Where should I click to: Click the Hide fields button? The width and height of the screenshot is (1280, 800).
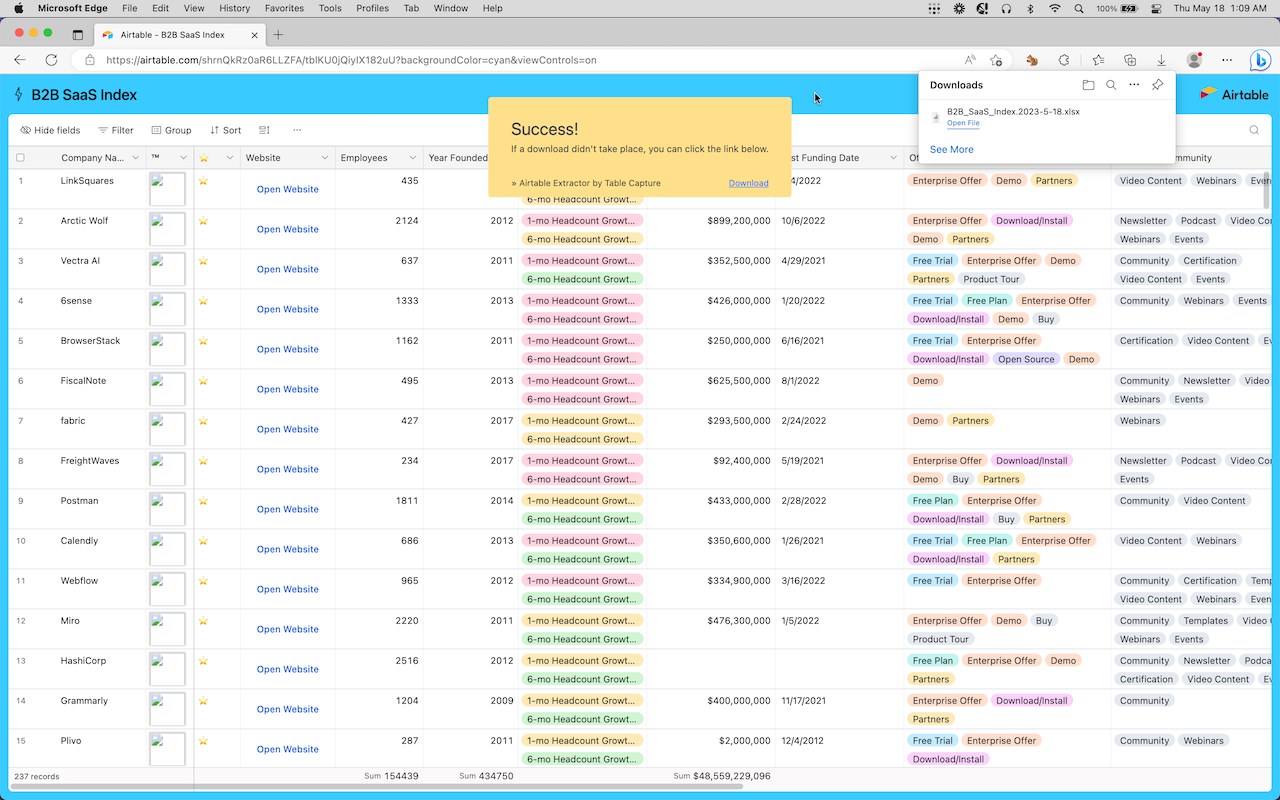click(x=51, y=130)
